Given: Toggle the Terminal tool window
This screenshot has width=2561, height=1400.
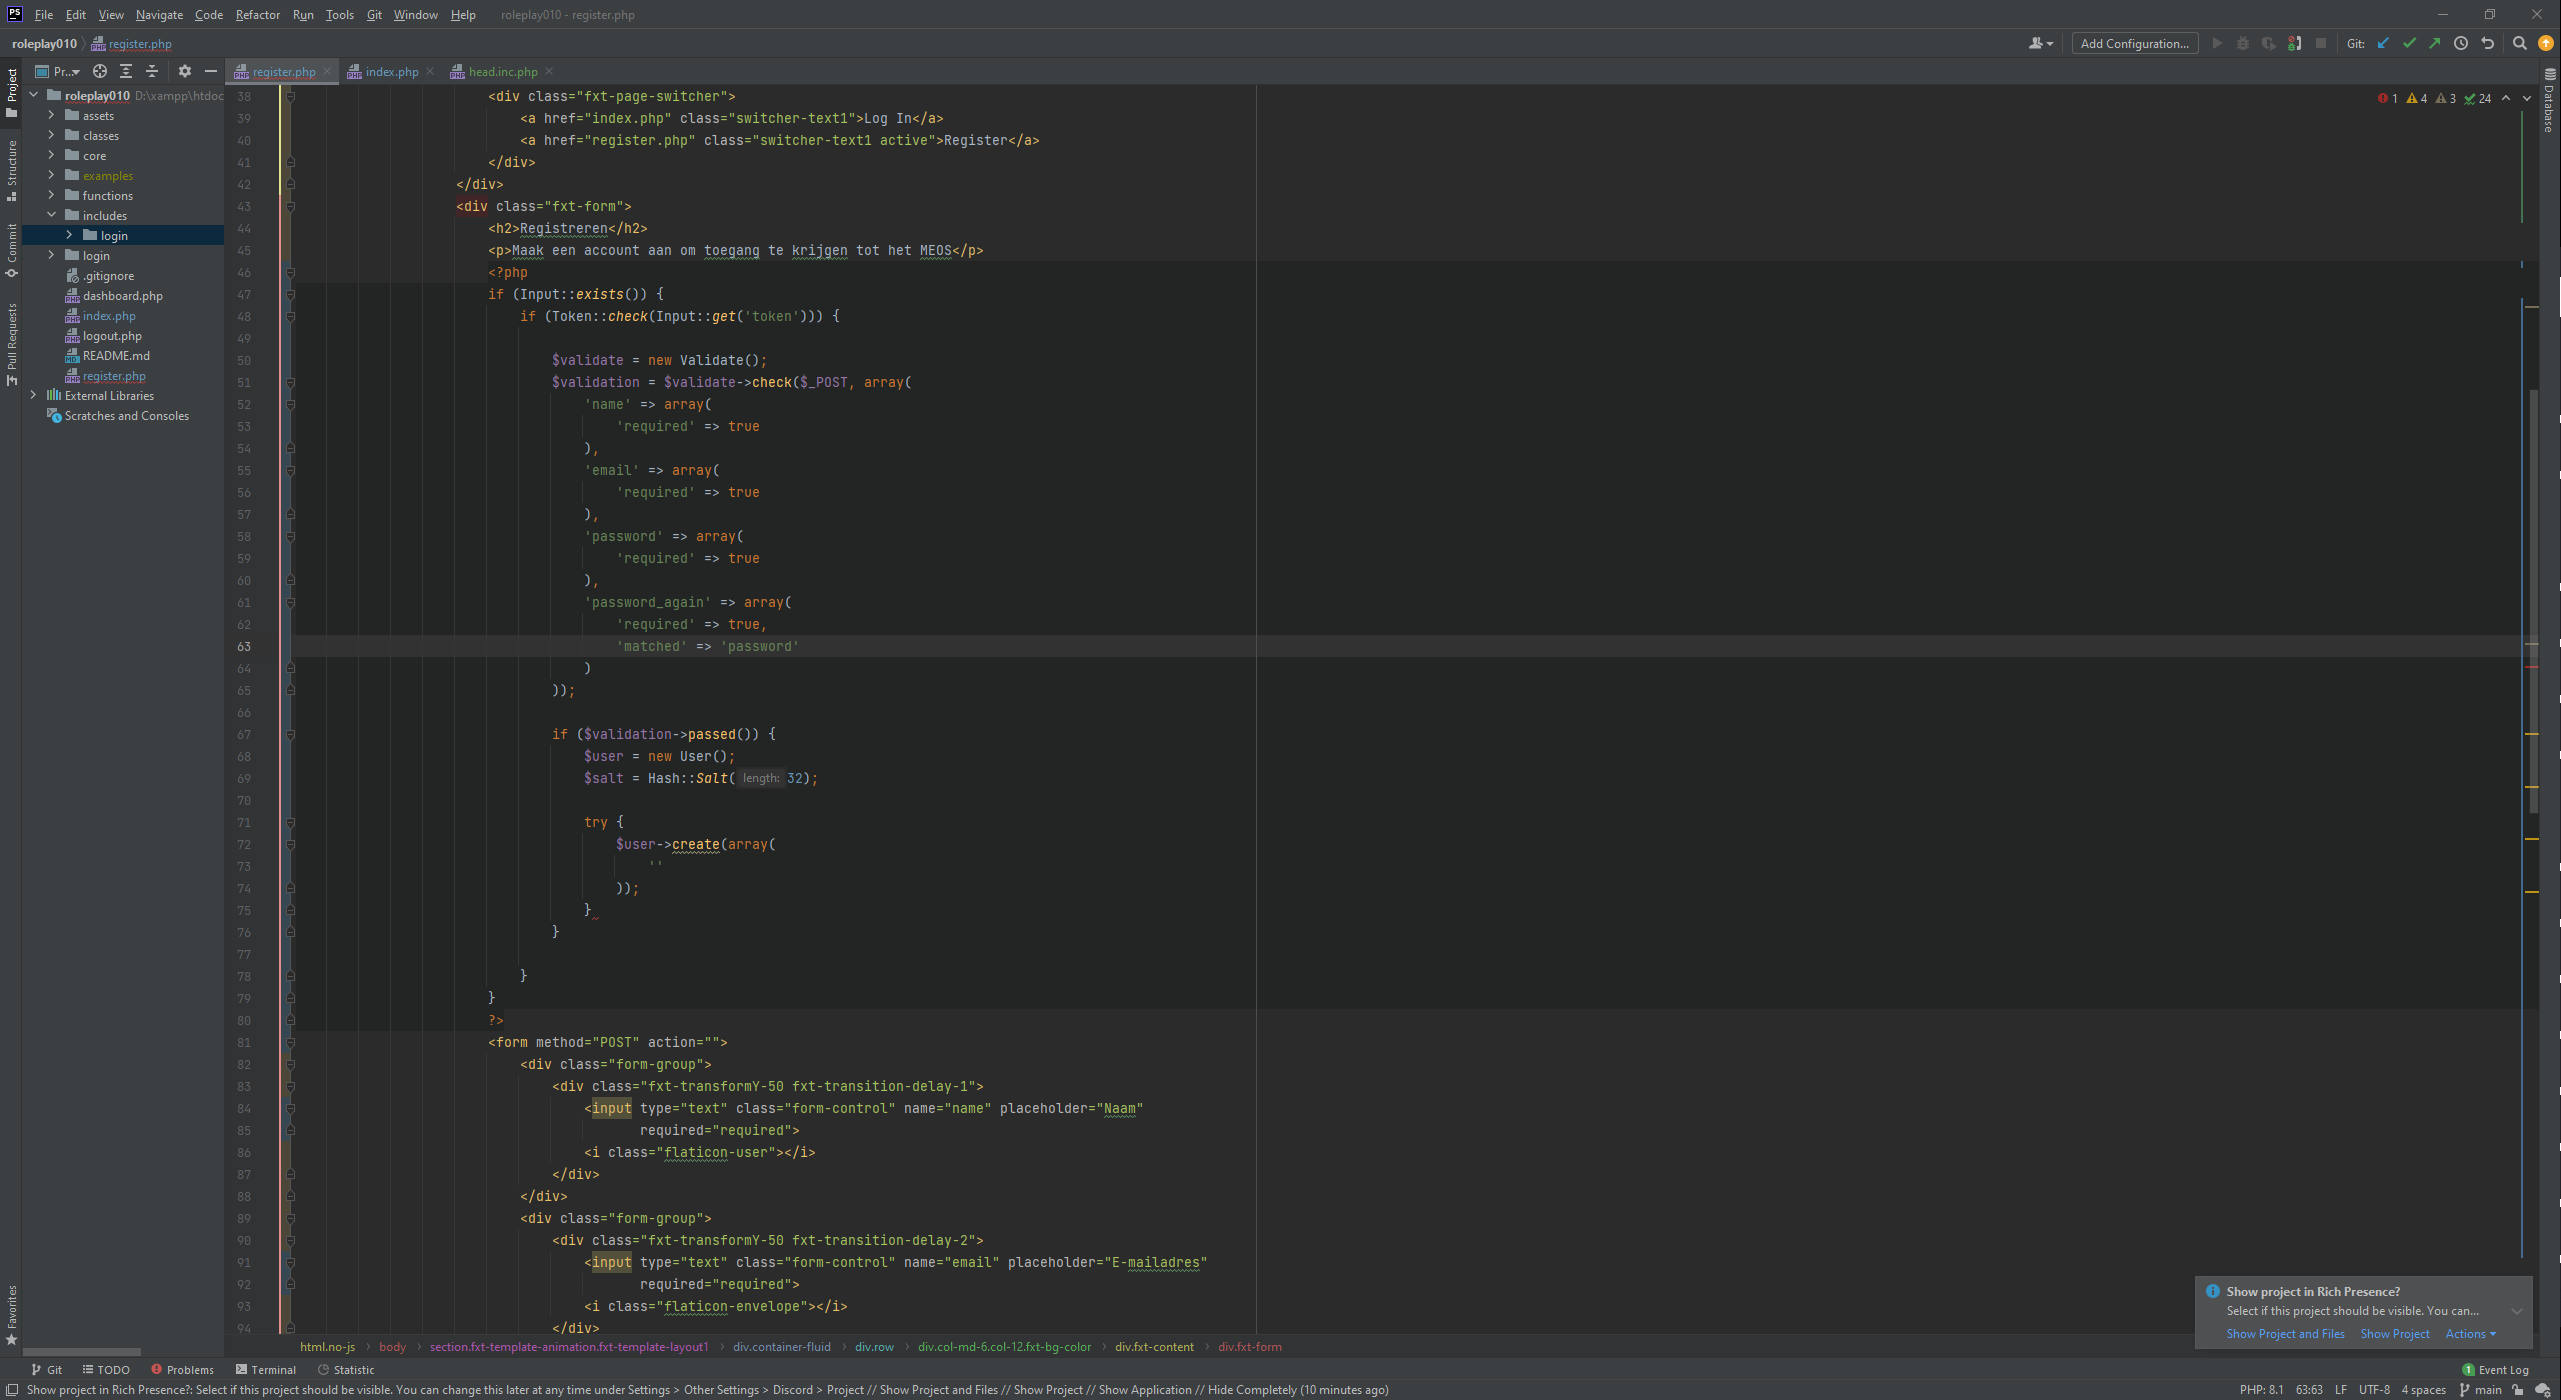Looking at the screenshot, I should click(x=265, y=1370).
